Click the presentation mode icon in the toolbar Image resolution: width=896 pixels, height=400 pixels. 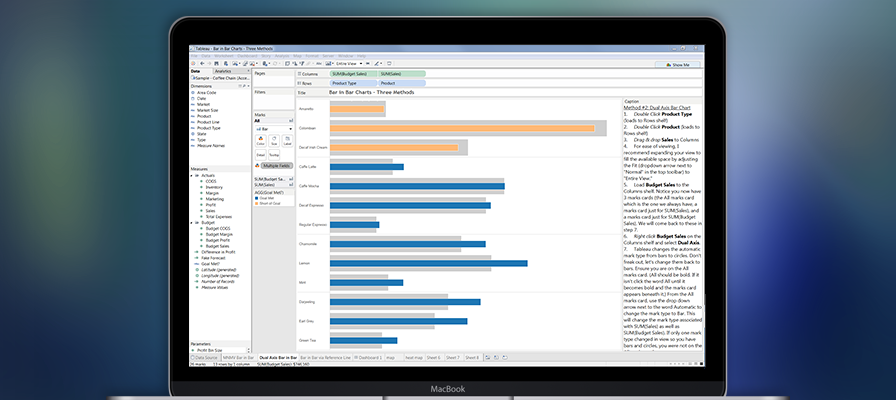(389, 63)
